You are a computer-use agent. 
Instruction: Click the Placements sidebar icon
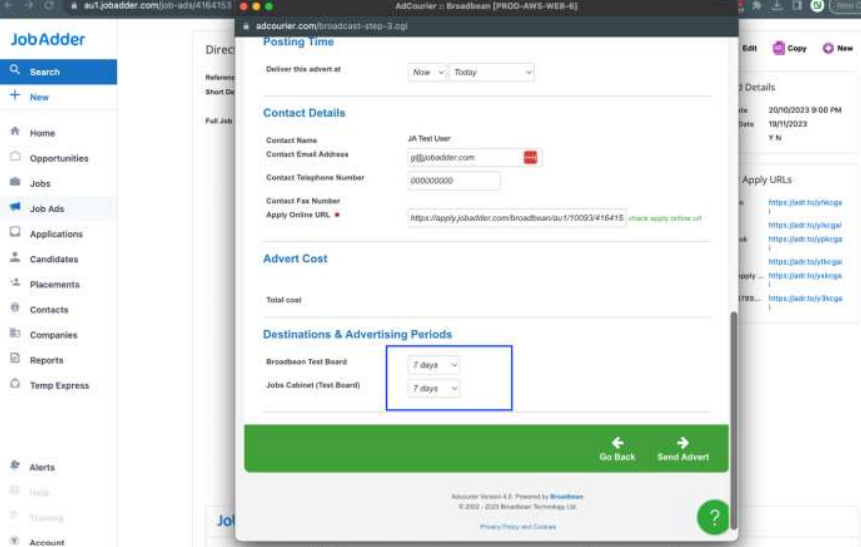point(15,283)
